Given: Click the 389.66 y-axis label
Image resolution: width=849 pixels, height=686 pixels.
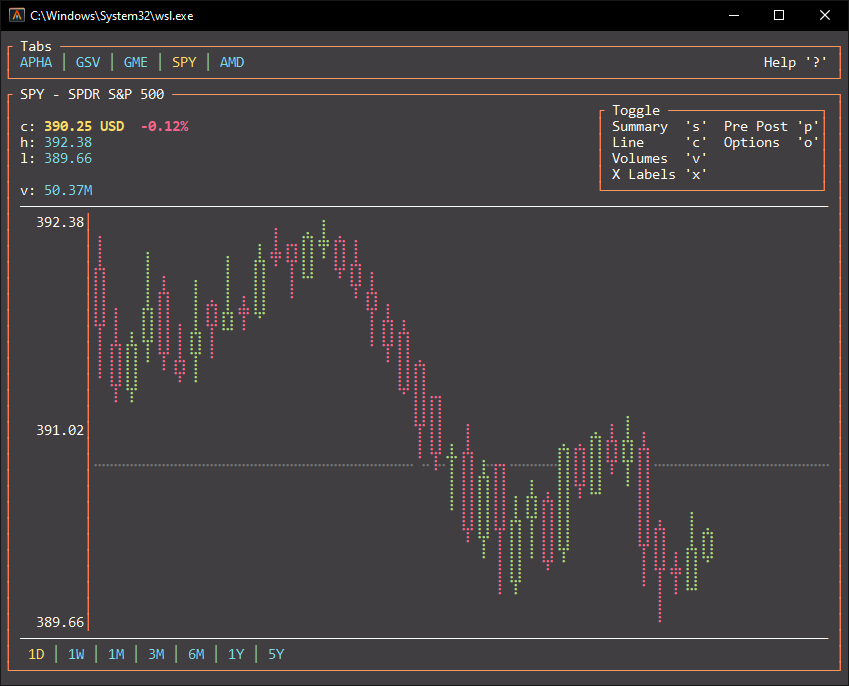Looking at the screenshot, I should click(60, 622).
